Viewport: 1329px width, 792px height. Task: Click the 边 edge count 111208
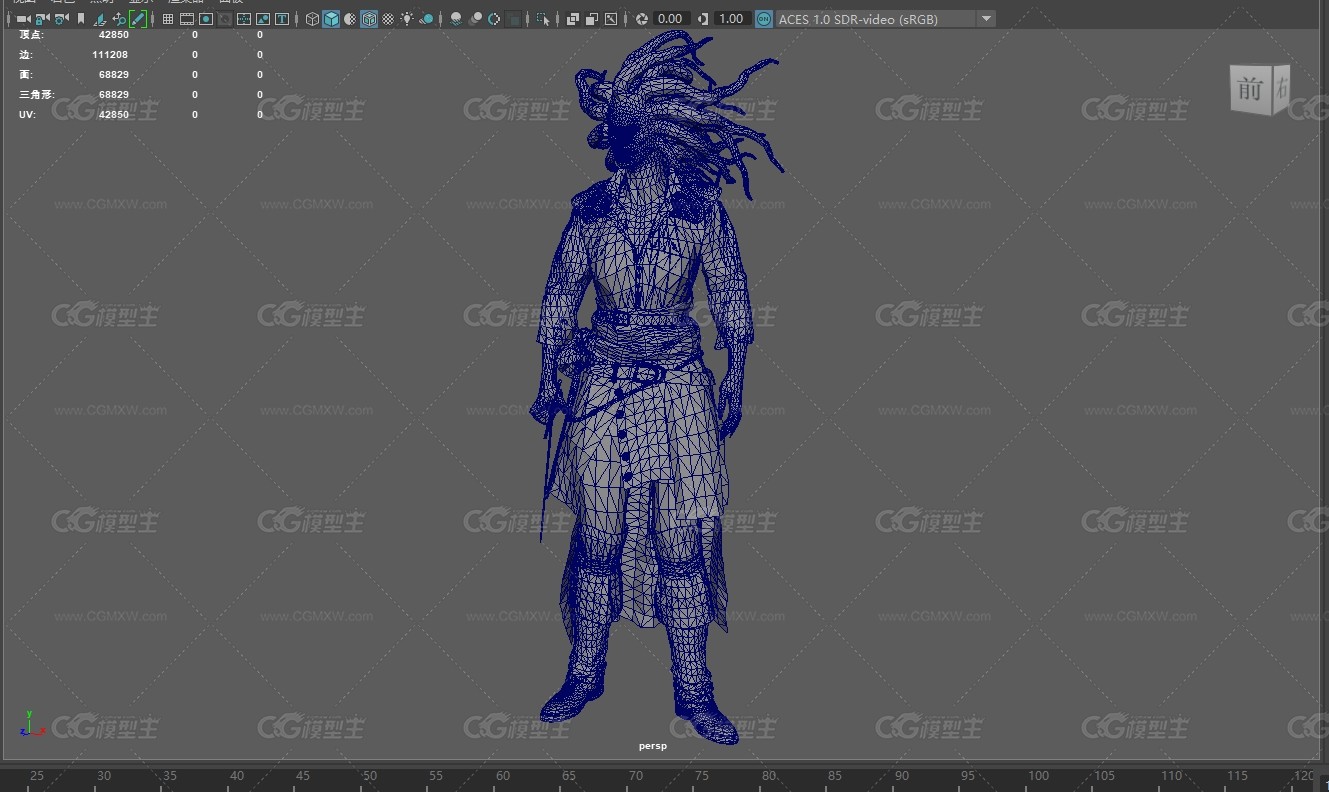(110, 55)
